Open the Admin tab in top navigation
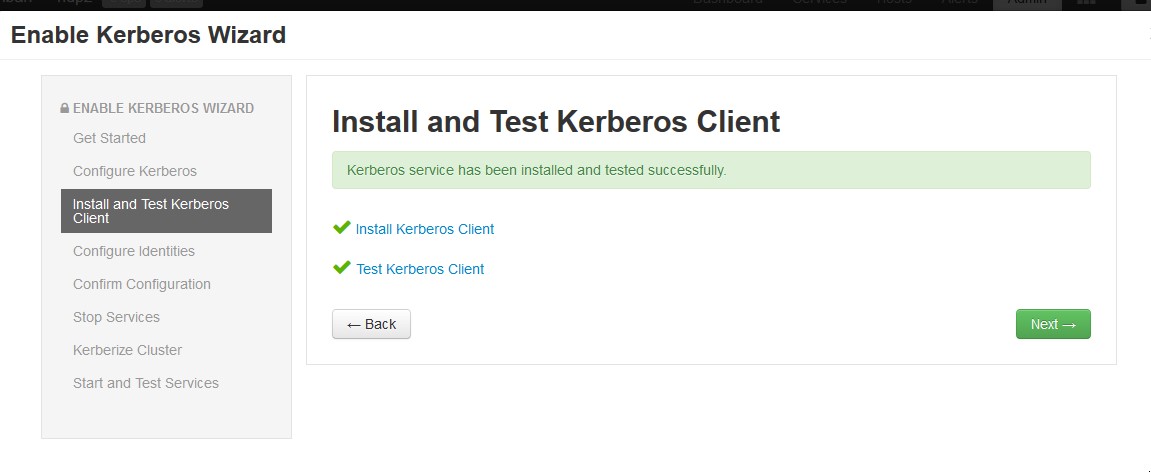Screen dimensions: 1151x473 1026,4
